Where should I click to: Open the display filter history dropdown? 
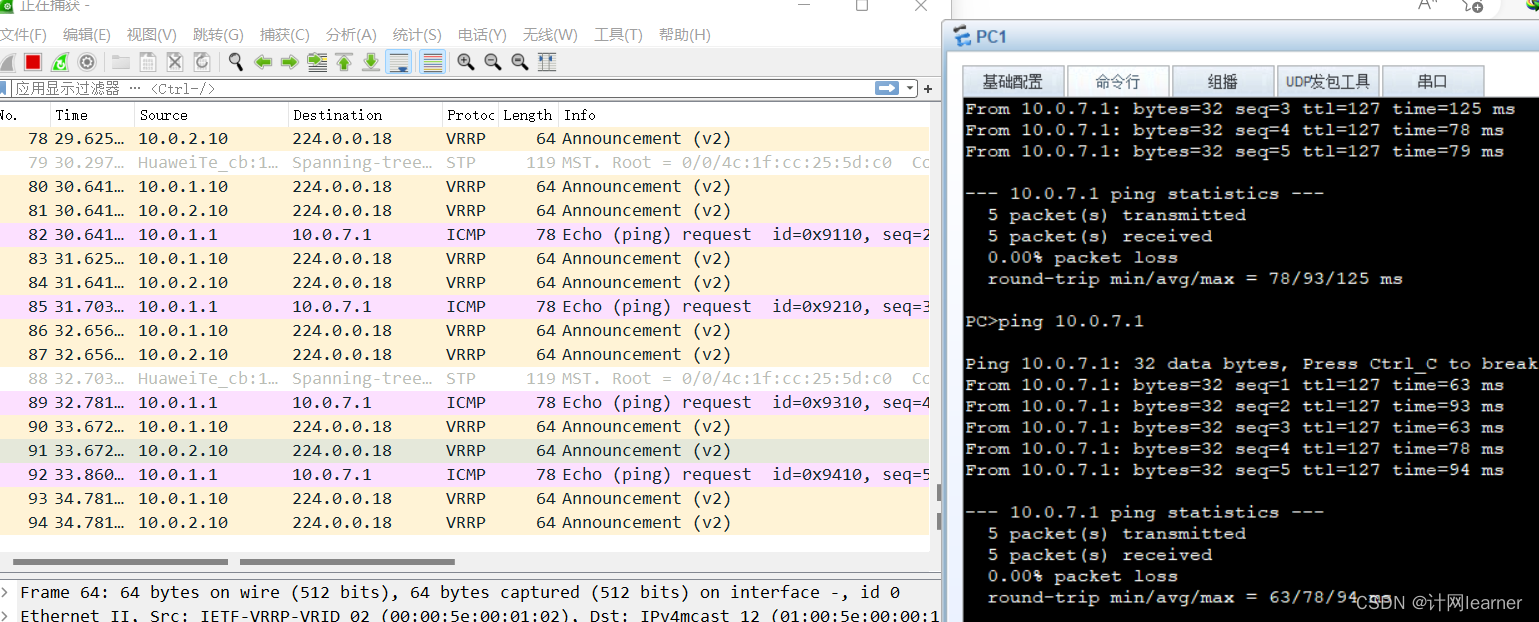pos(910,88)
